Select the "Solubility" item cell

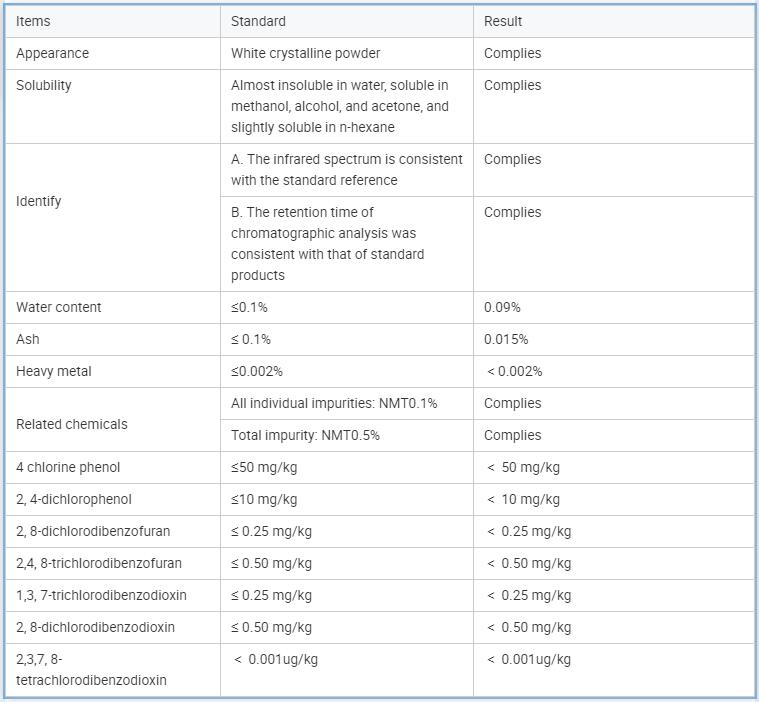click(x=44, y=85)
